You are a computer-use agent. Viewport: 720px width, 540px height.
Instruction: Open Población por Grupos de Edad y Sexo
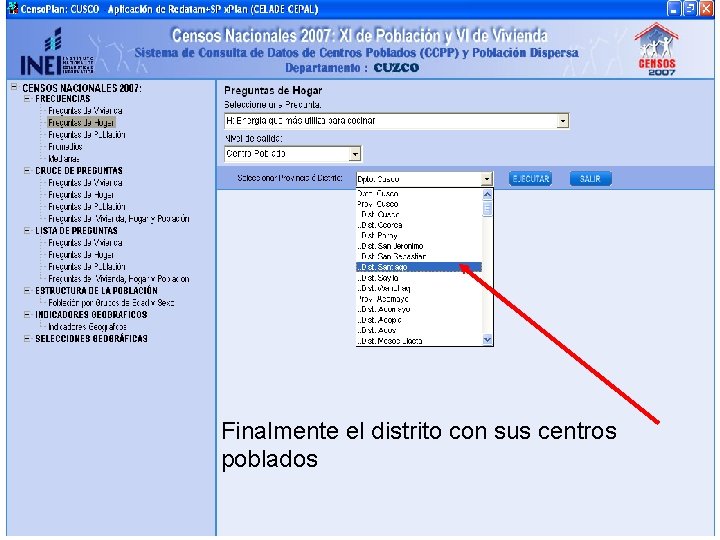tap(111, 303)
